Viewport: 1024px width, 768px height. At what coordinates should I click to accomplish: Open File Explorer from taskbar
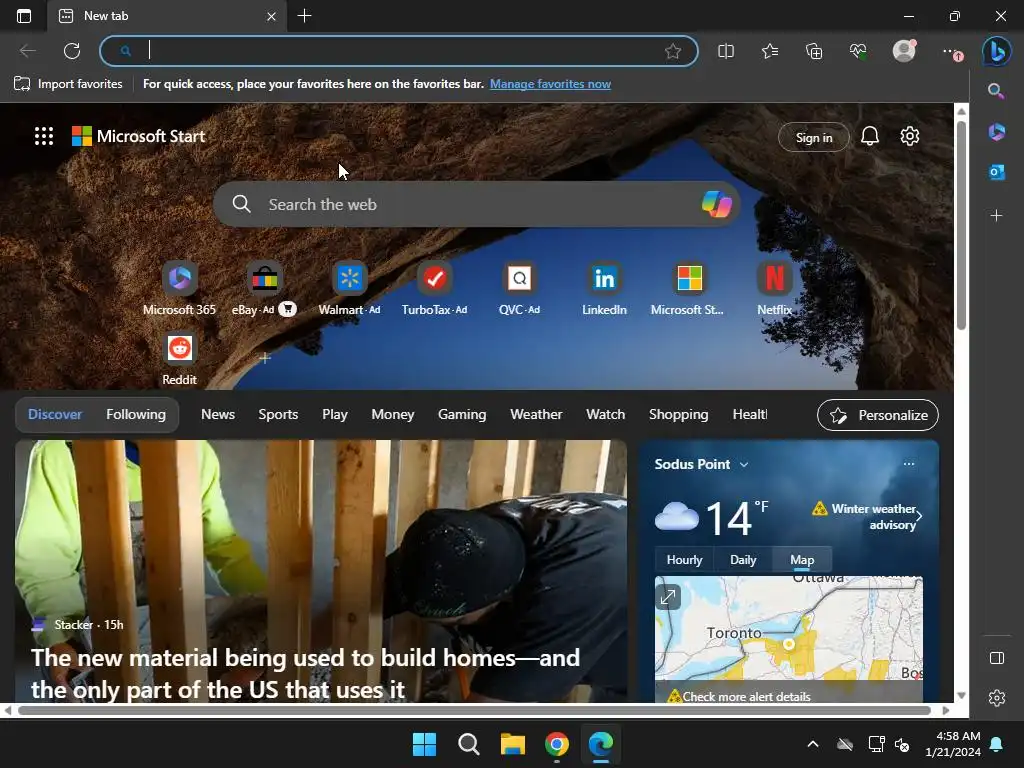click(513, 744)
